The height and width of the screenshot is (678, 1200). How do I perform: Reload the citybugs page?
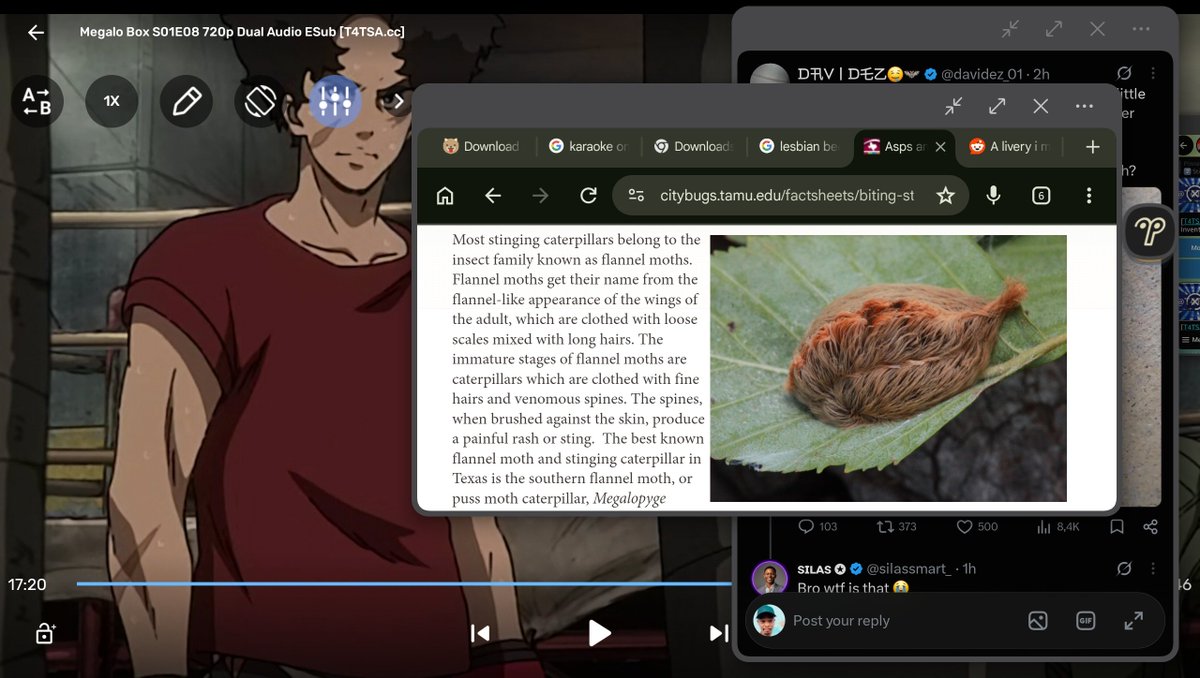pos(589,196)
